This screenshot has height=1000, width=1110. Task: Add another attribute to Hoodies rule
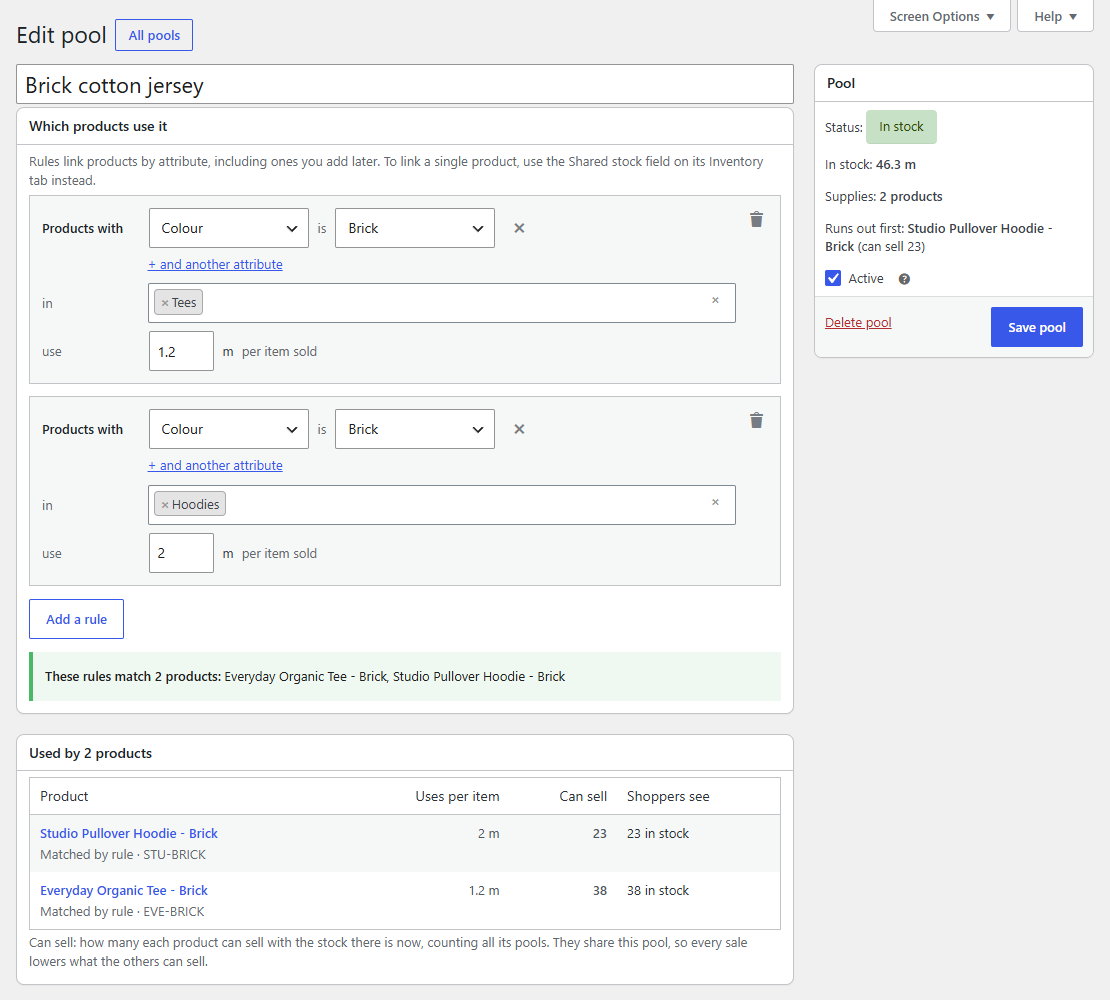click(215, 466)
